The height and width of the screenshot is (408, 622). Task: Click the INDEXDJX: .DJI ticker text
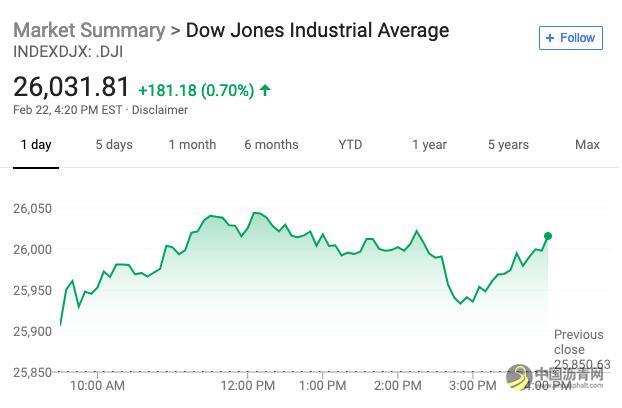(68, 52)
